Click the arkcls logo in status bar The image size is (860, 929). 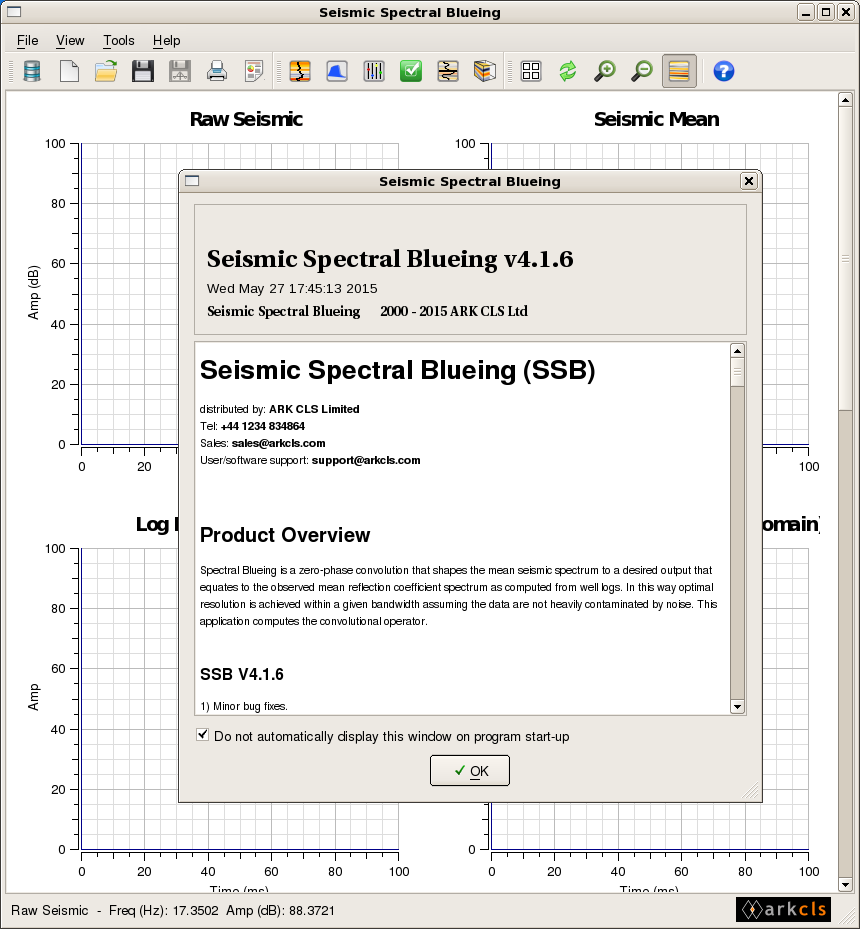tap(783, 909)
